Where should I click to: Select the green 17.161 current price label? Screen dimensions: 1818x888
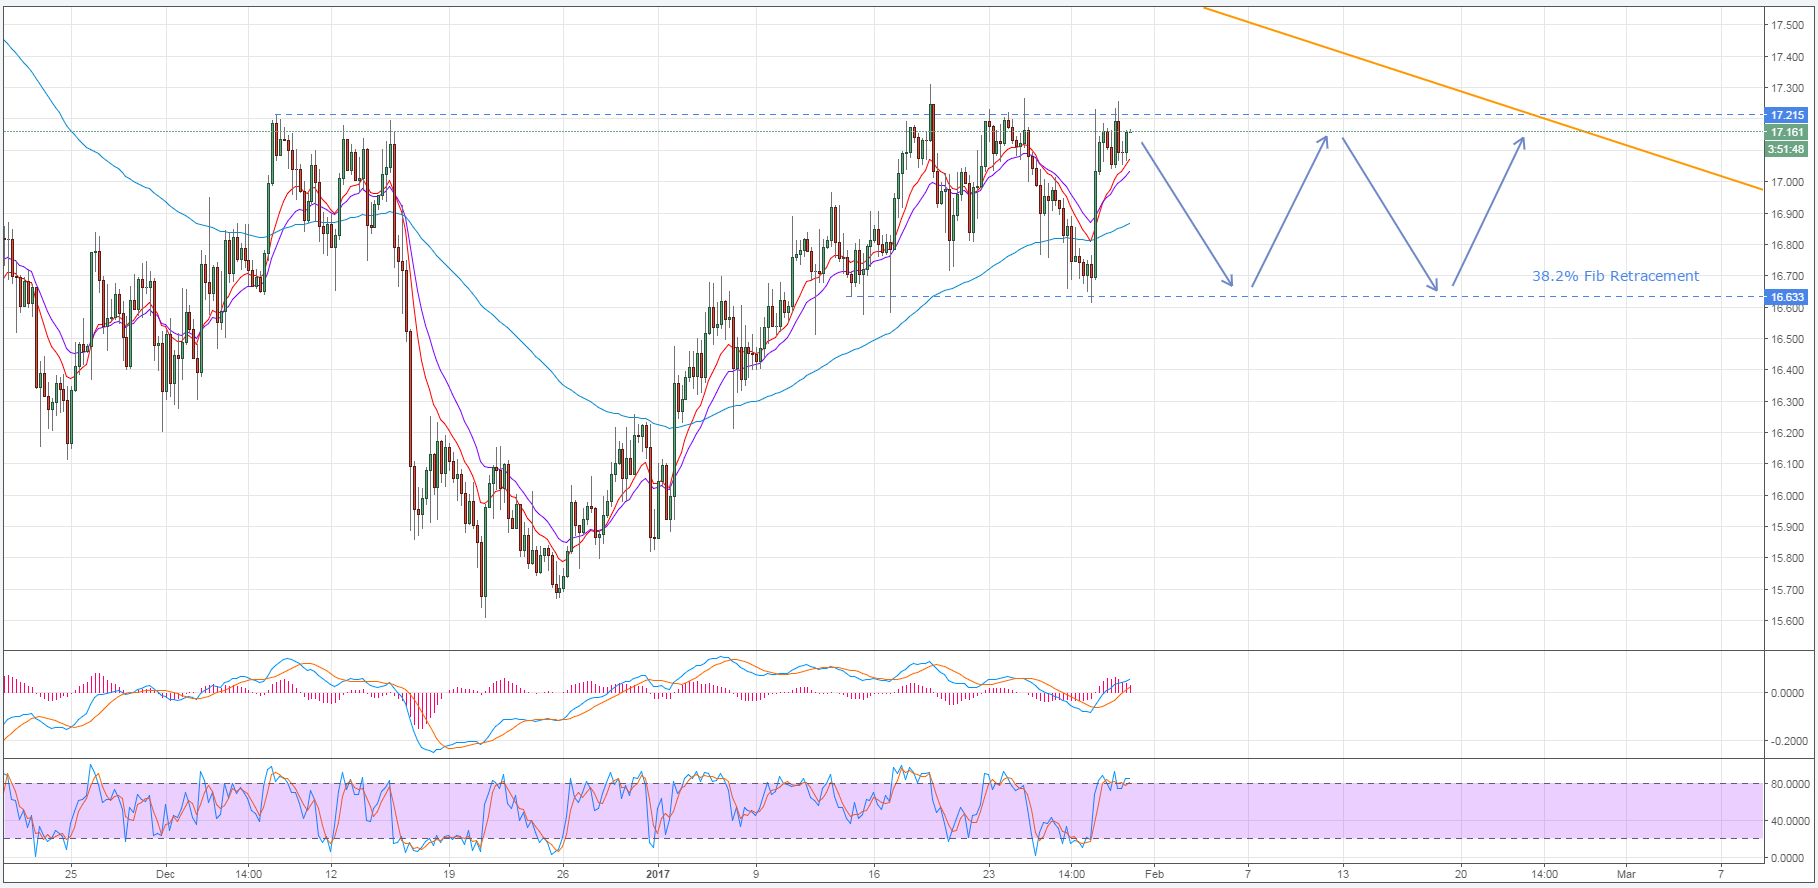pos(1787,132)
